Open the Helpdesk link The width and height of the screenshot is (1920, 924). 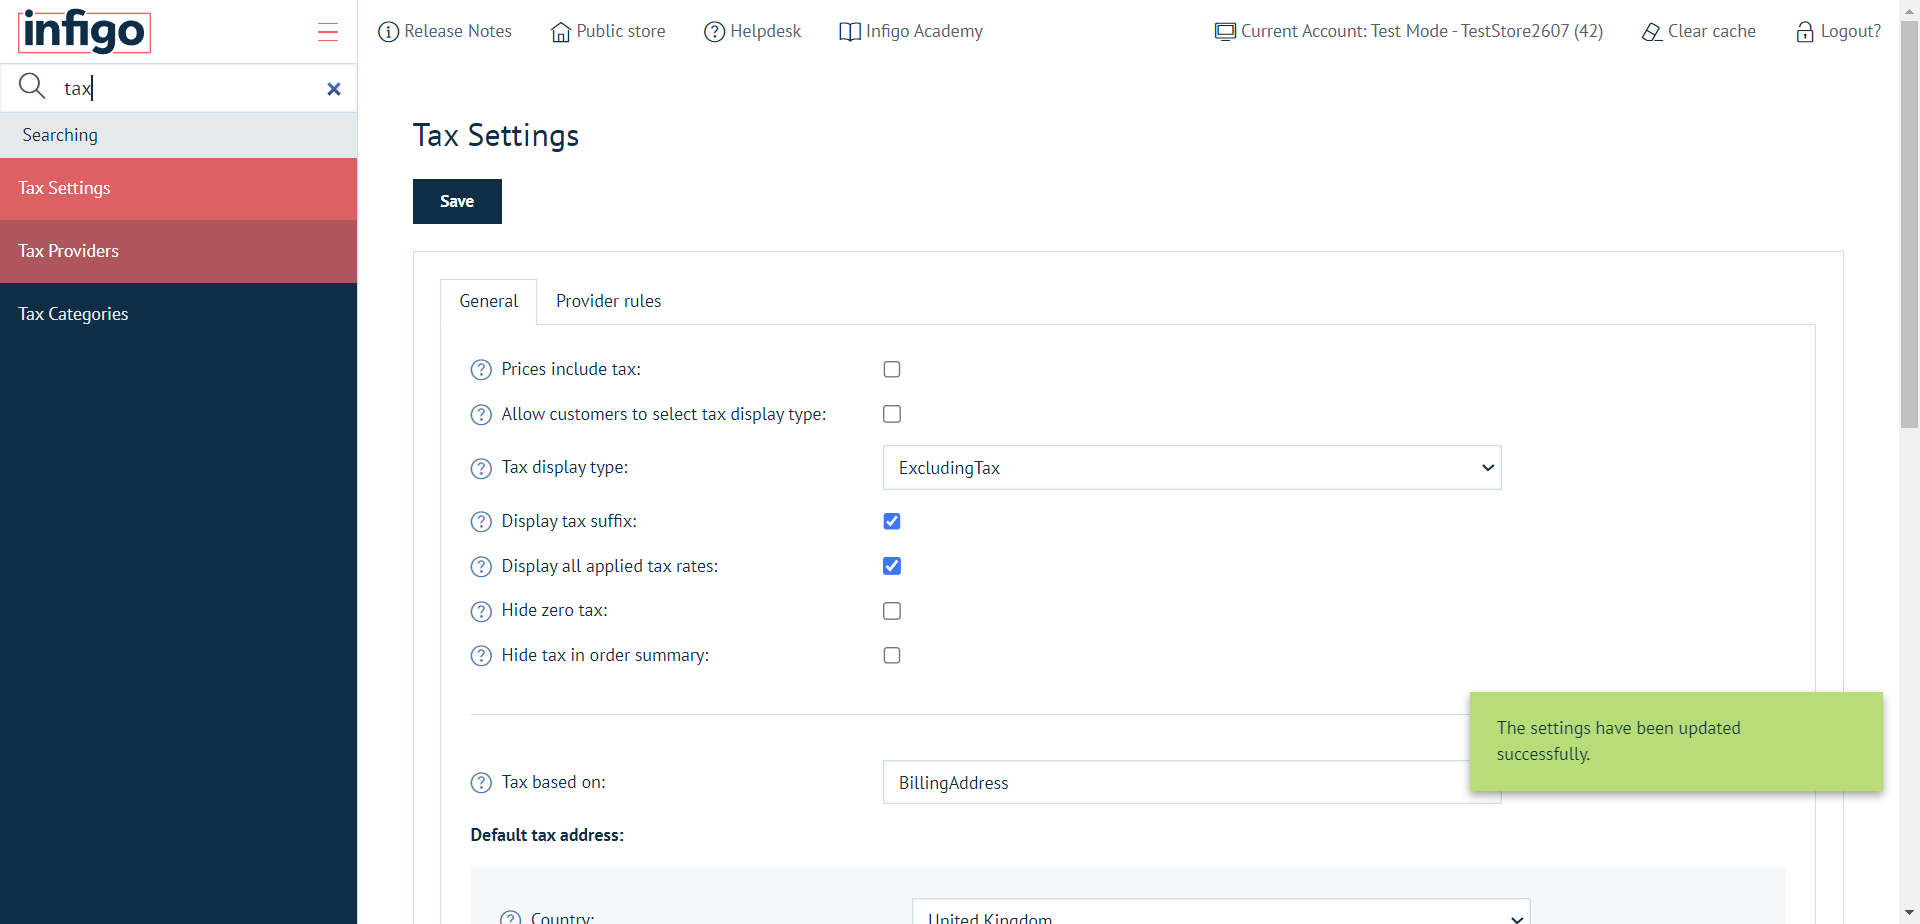point(752,32)
